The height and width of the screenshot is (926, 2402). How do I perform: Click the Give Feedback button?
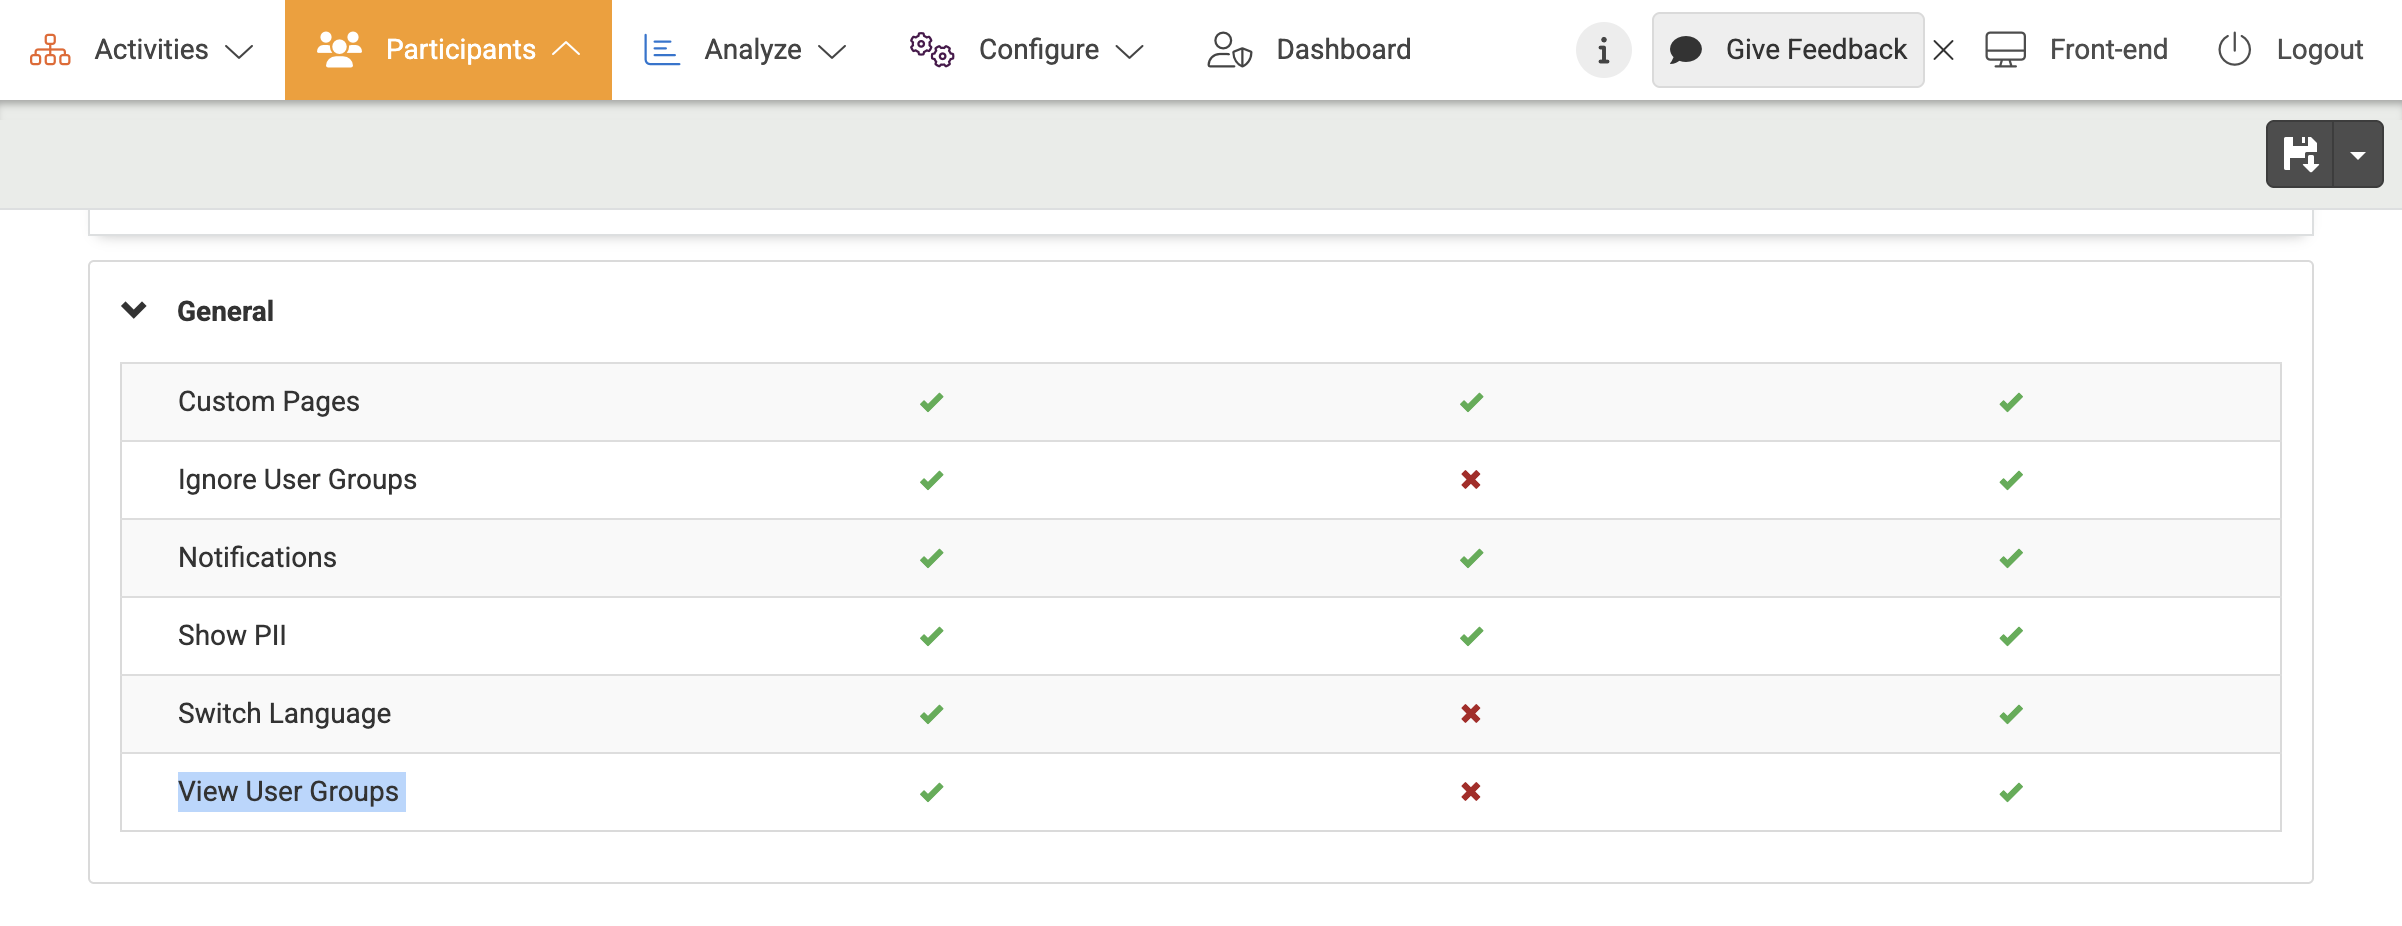coord(1788,50)
